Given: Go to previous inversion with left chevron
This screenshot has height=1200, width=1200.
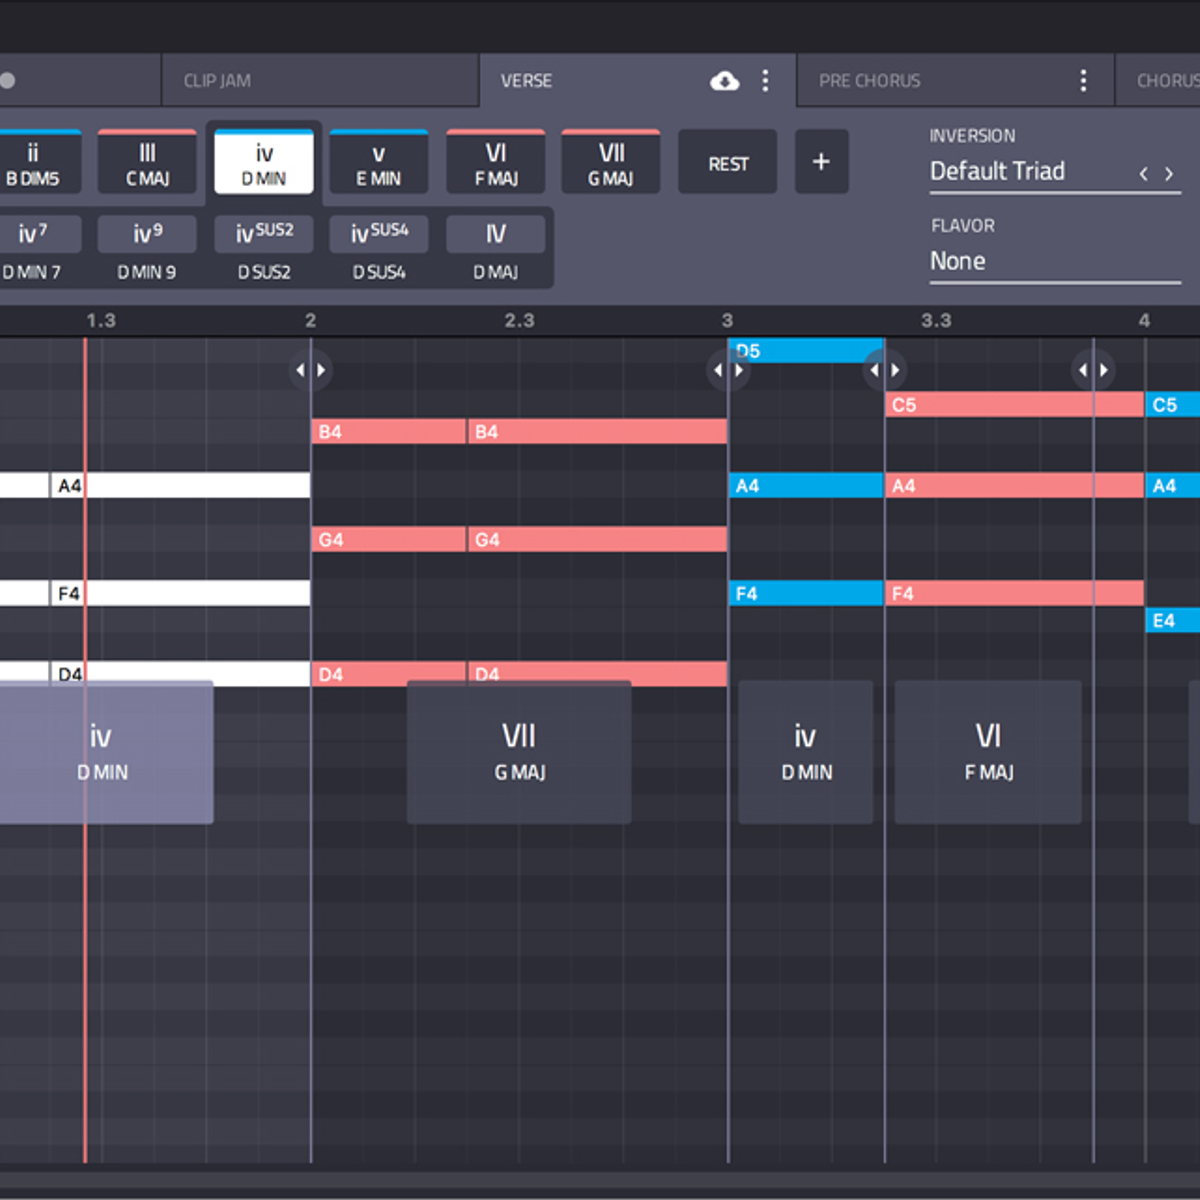Looking at the screenshot, I should coord(1143,174).
